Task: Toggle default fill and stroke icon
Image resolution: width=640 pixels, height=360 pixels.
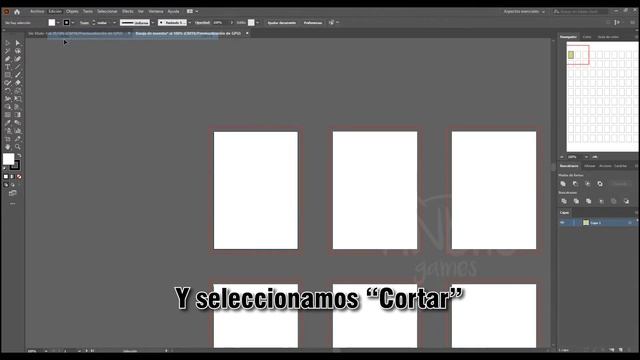Action: 4,168
